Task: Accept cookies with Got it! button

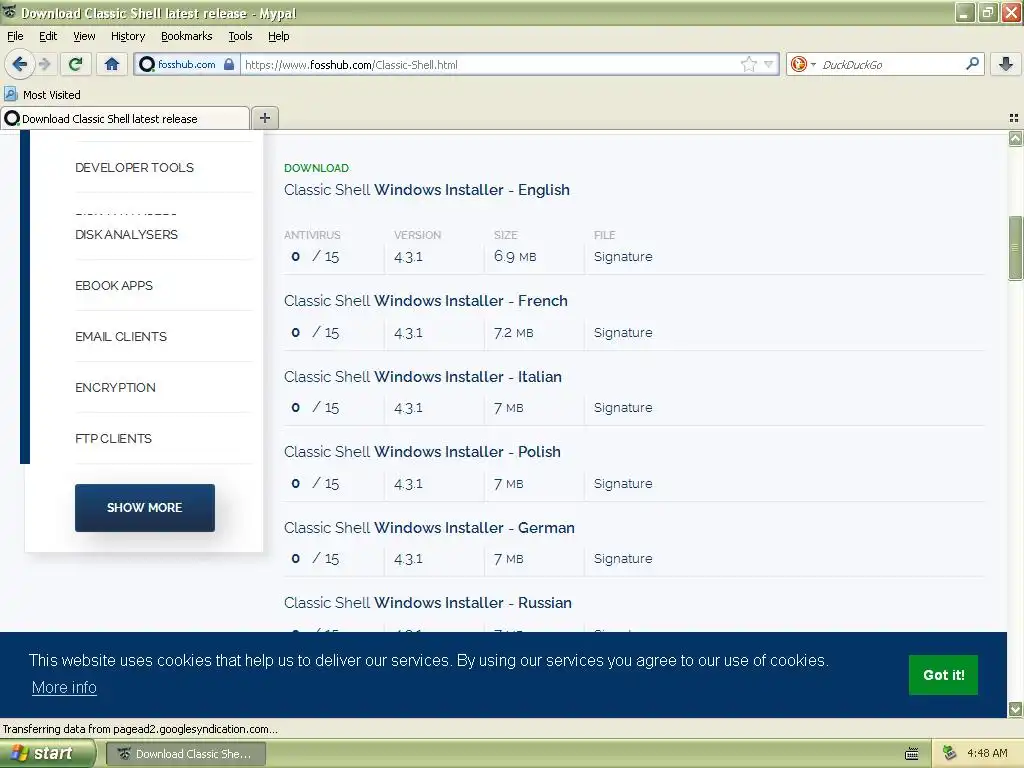Action: click(x=943, y=675)
